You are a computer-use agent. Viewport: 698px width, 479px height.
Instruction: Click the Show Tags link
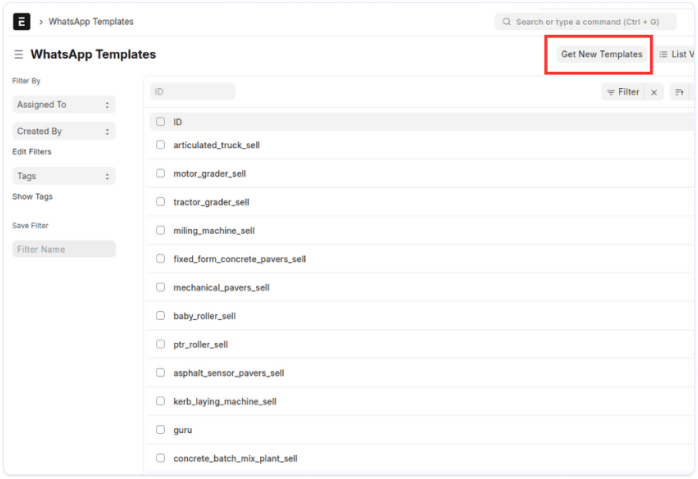(x=32, y=197)
